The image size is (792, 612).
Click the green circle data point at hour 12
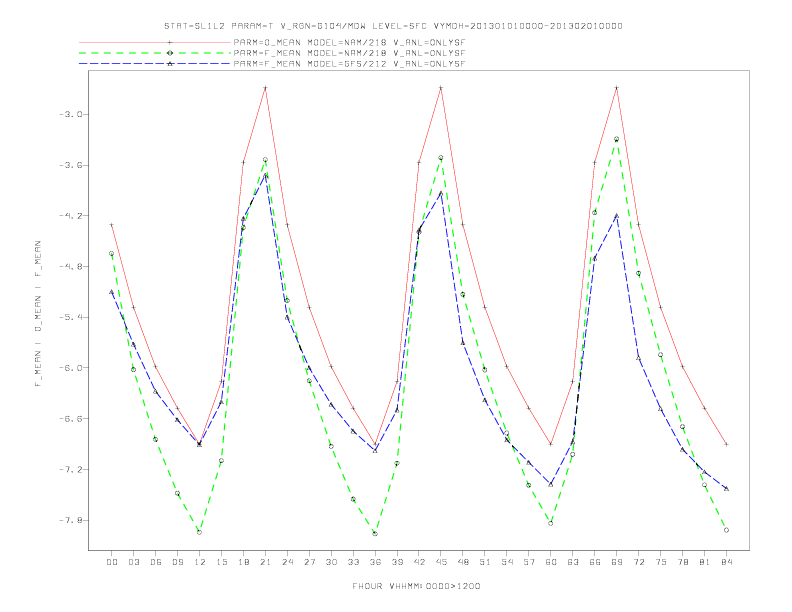click(200, 532)
